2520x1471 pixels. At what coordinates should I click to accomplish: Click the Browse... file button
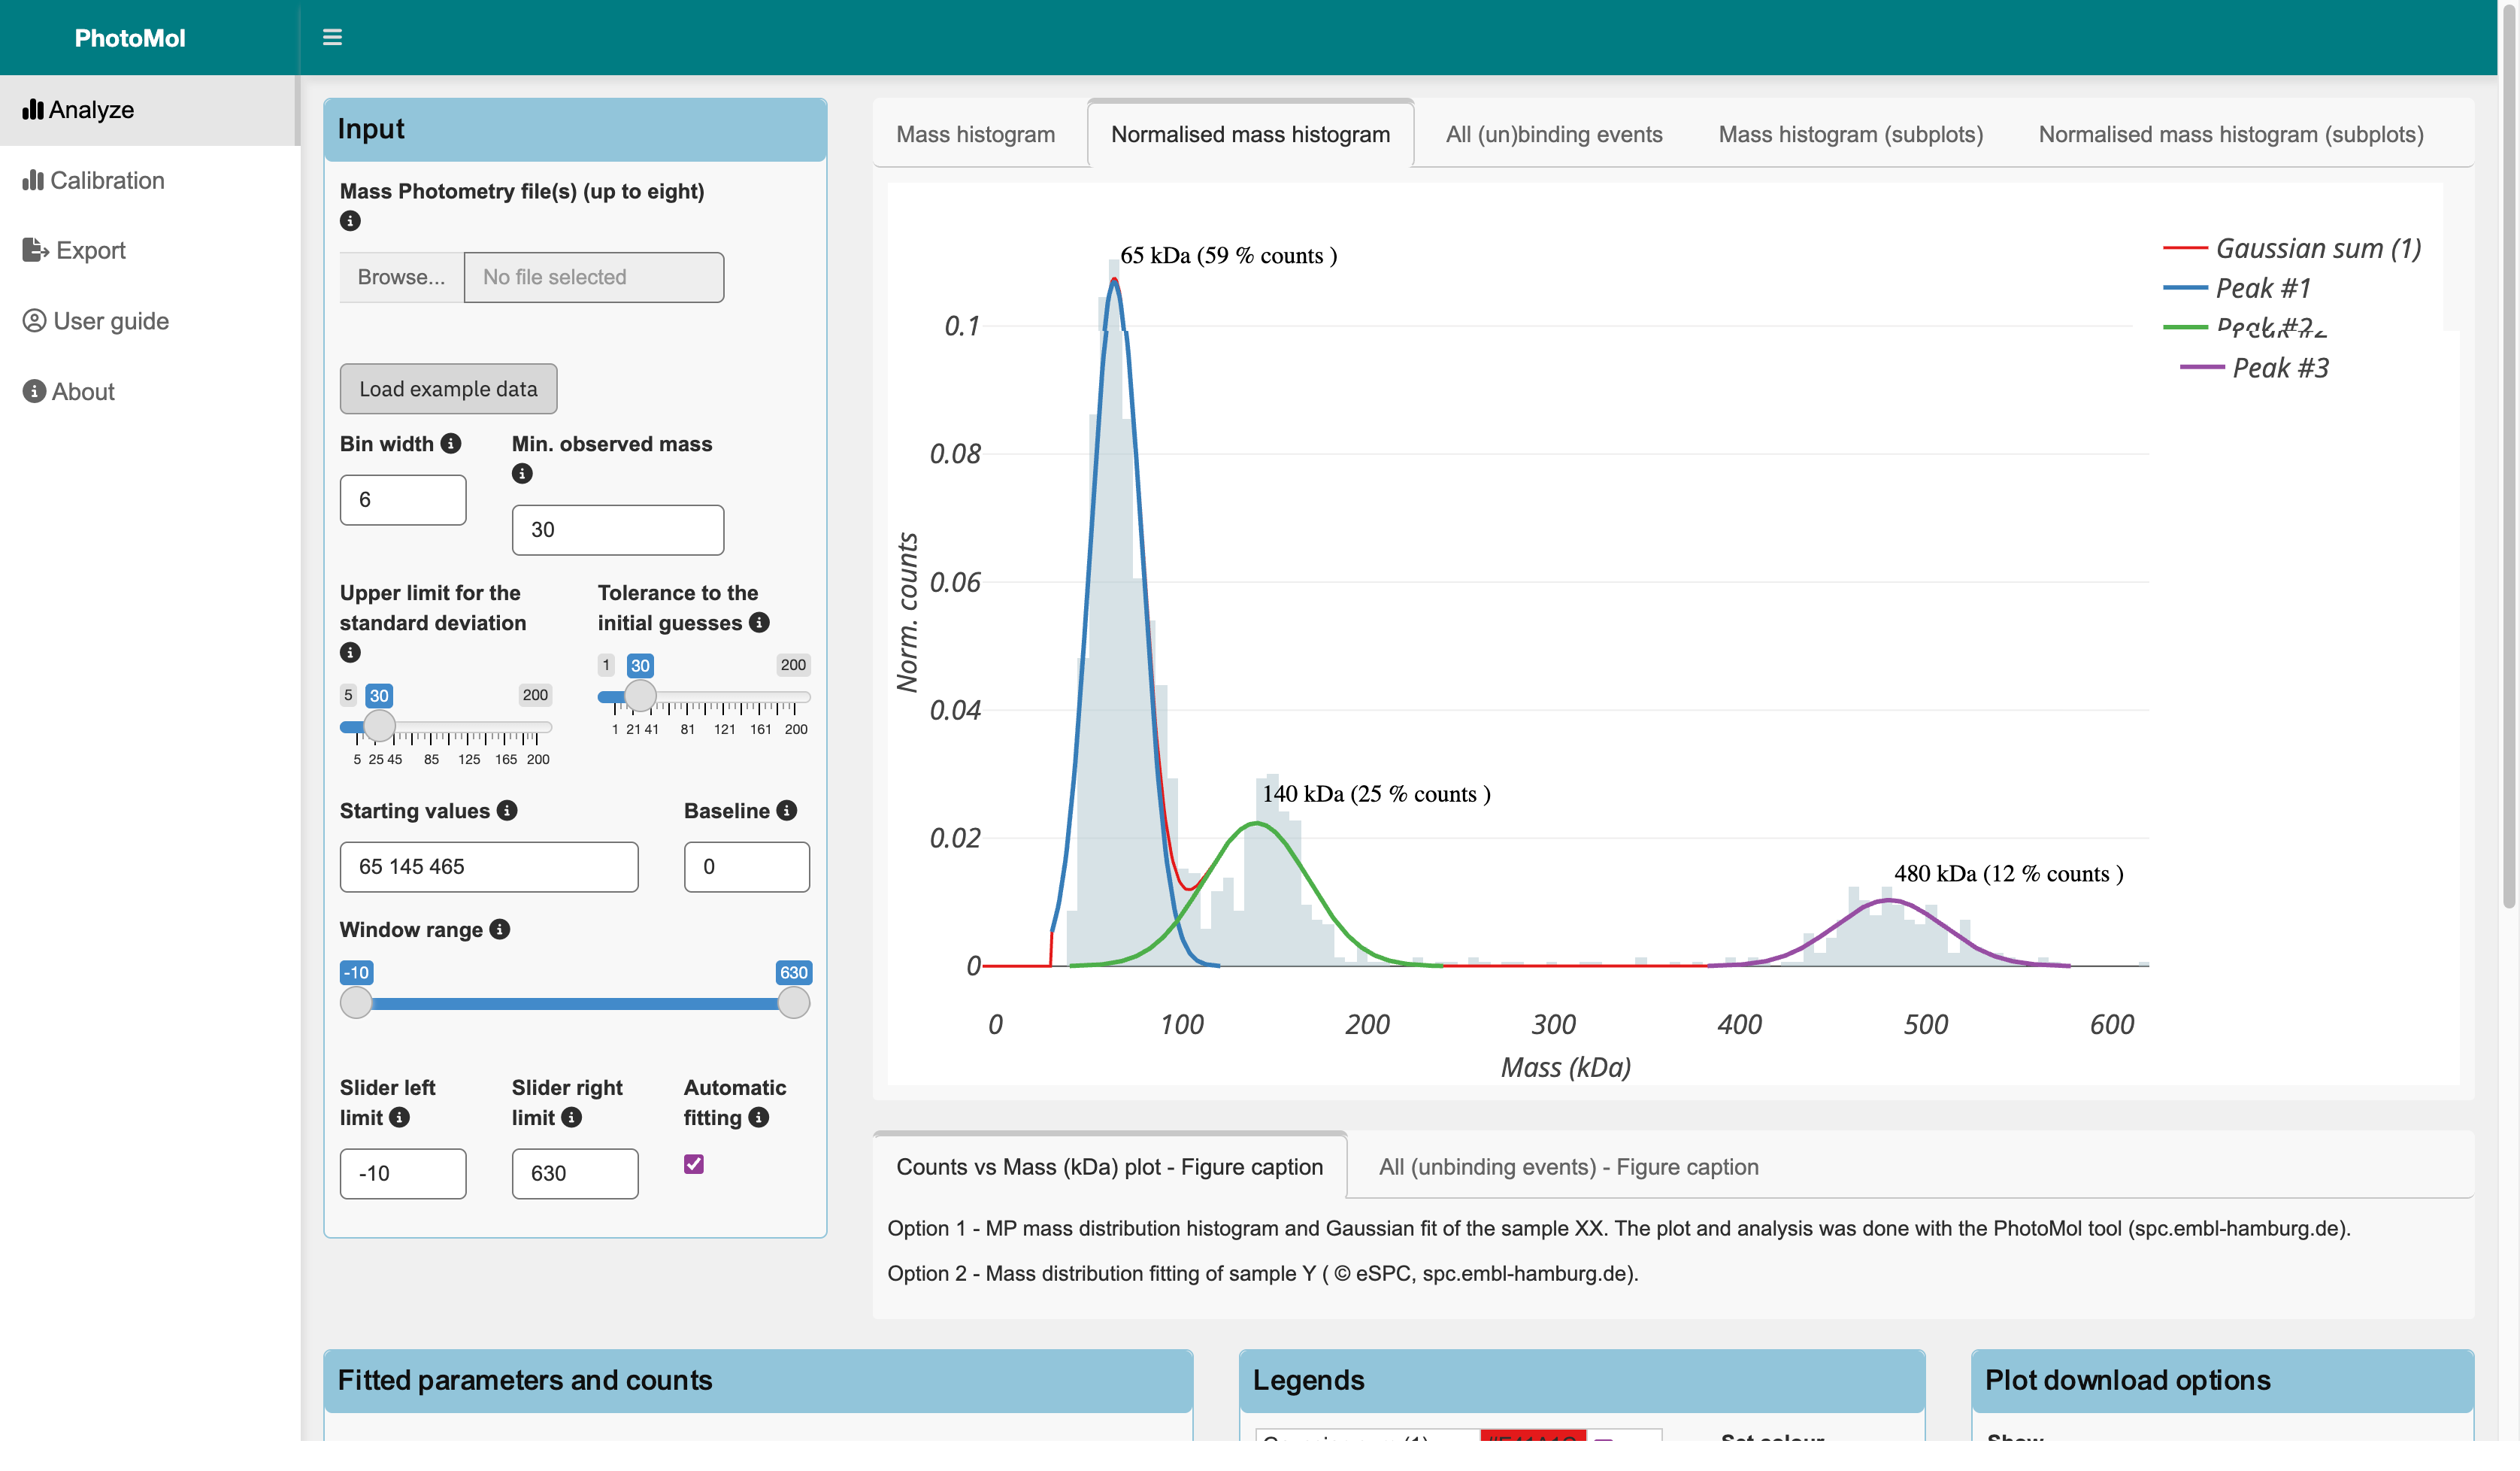pyautogui.click(x=401, y=277)
